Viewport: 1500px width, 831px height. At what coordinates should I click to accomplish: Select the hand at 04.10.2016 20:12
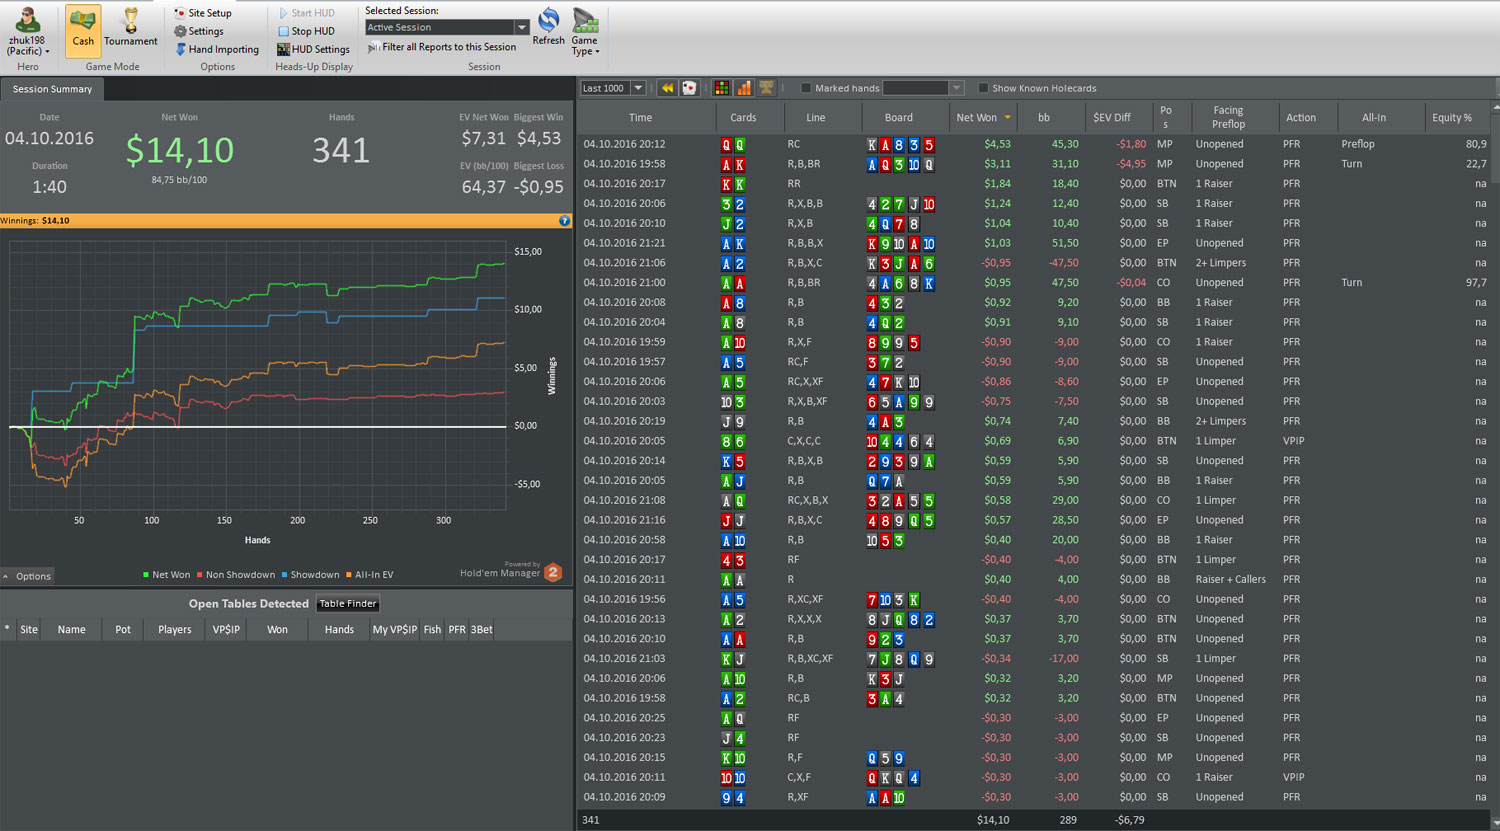pyautogui.click(x=1035, y=144)
